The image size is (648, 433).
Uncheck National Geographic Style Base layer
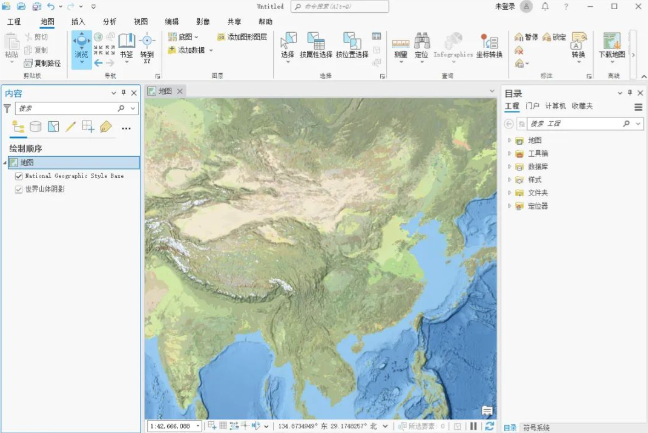pos(19,175)
